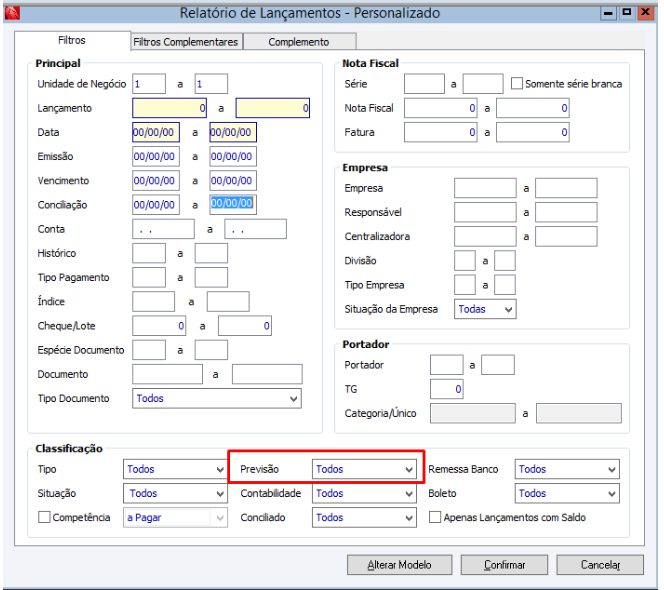Click the first Portador field
This screenshot has width=664, height=590.
(447, 365)
